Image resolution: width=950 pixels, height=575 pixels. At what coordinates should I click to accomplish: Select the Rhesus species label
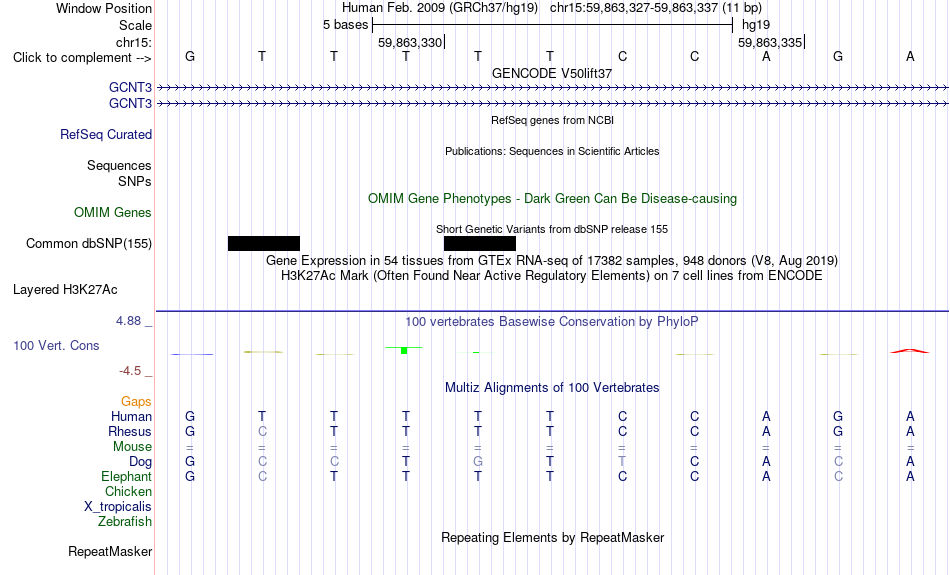pos(130,431)
